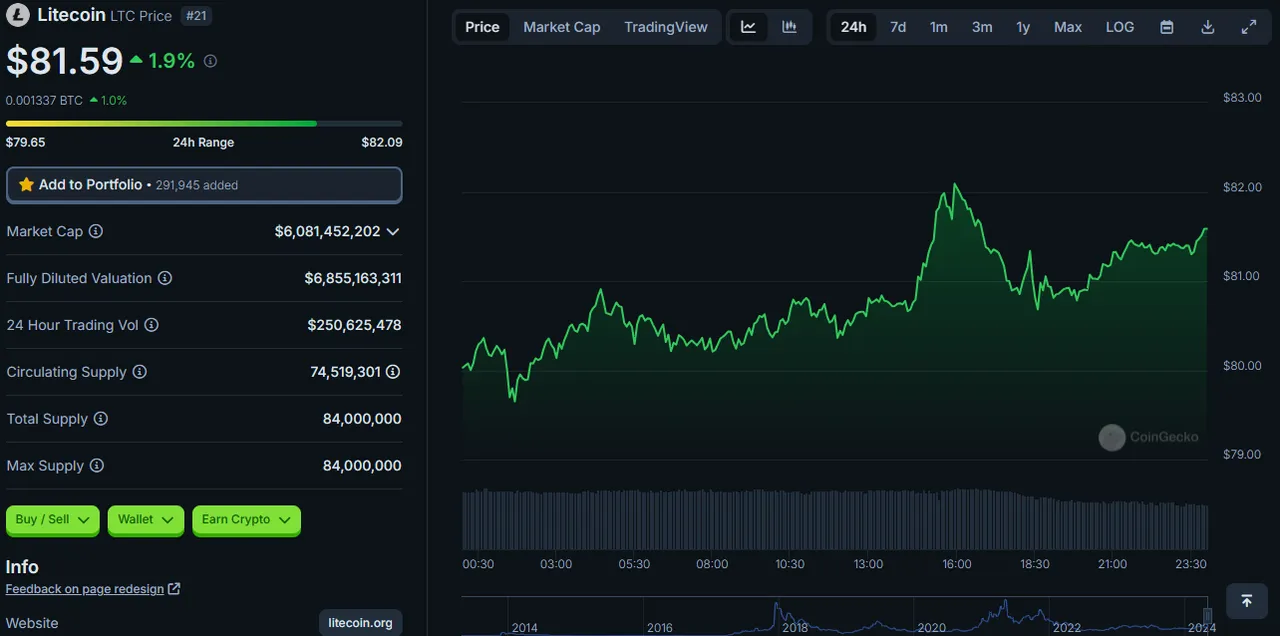This screenshot has height=636, width=1280.
Task: Click the Litecoin logo icon
Action: click(x=18, y=16)
